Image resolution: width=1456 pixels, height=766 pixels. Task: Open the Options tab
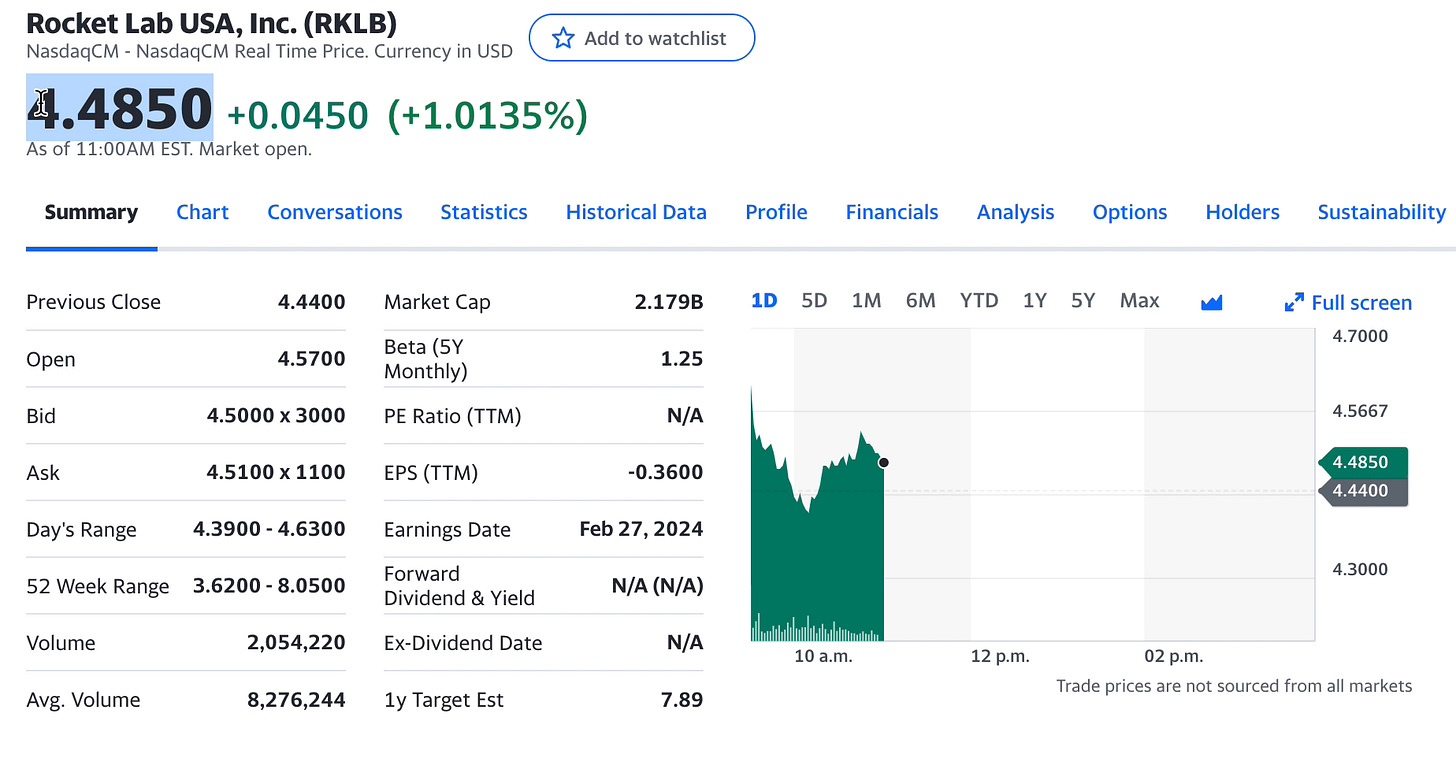pyautogui.click(x=1130, y=212)
